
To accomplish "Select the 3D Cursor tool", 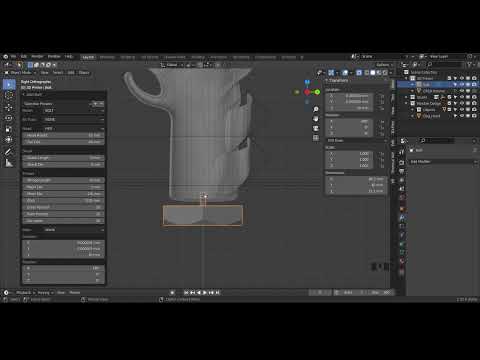I will [9, 96].
